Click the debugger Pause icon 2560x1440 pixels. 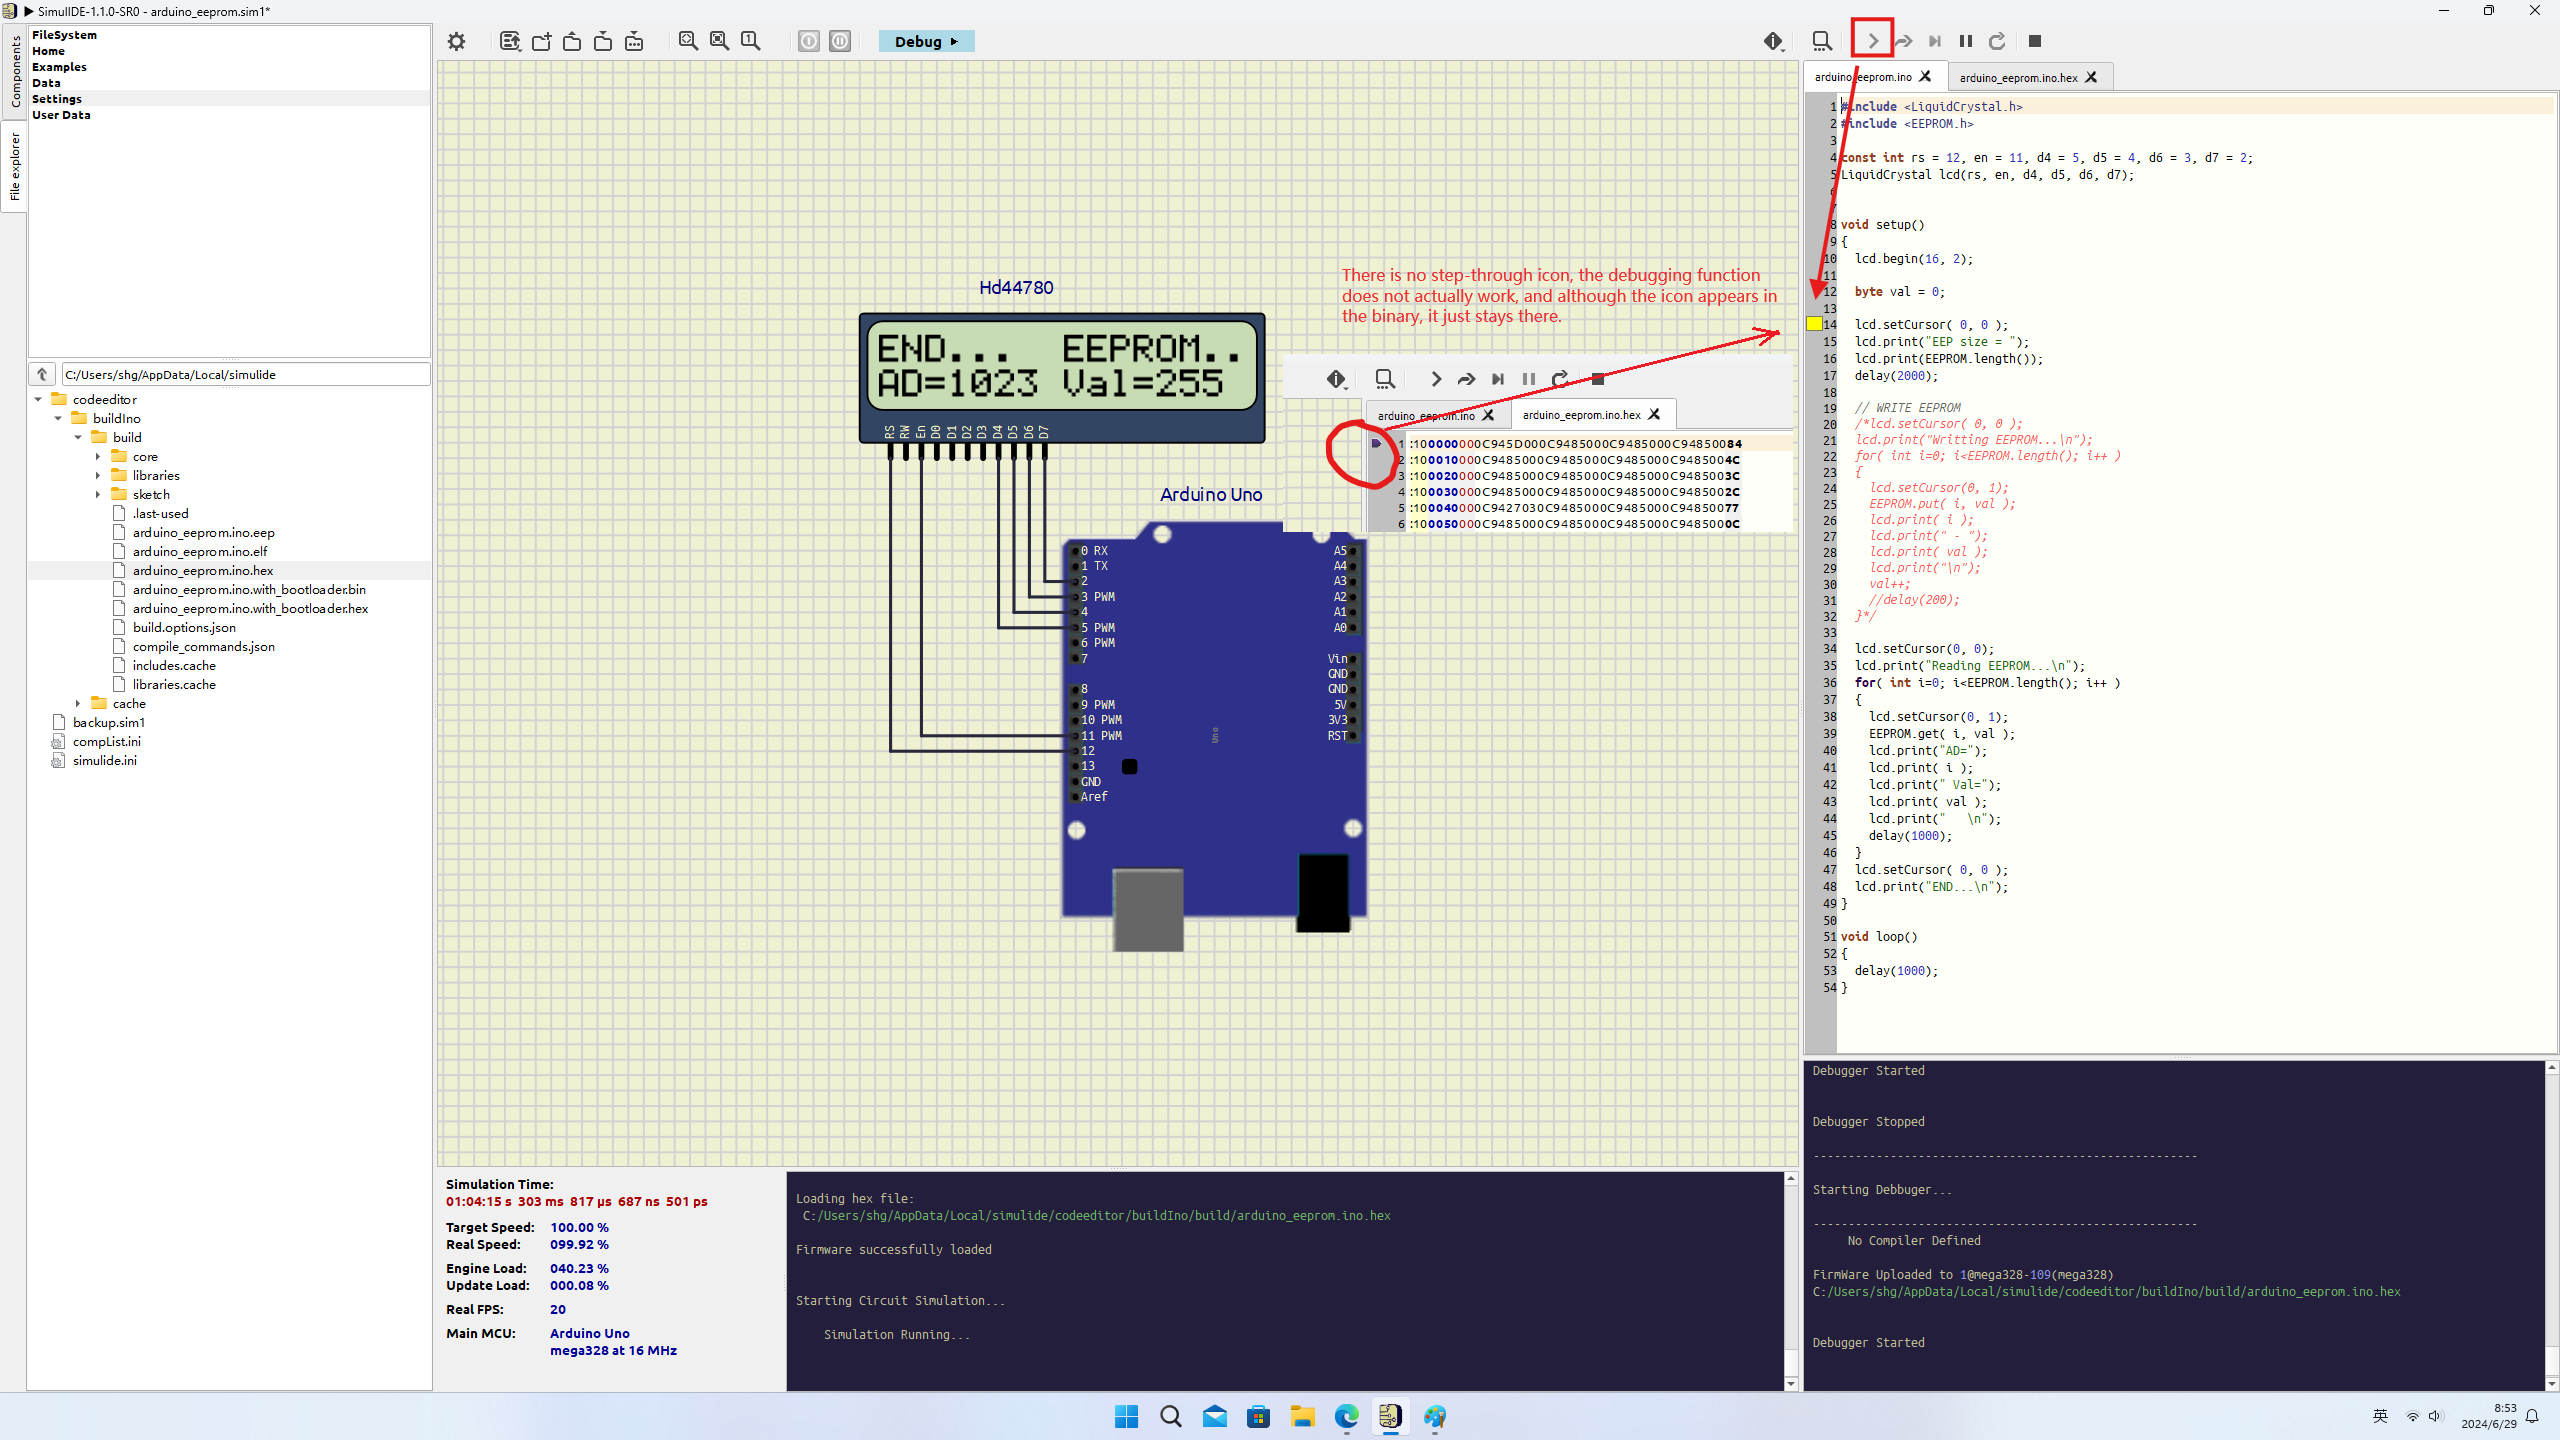[1965, 41]
